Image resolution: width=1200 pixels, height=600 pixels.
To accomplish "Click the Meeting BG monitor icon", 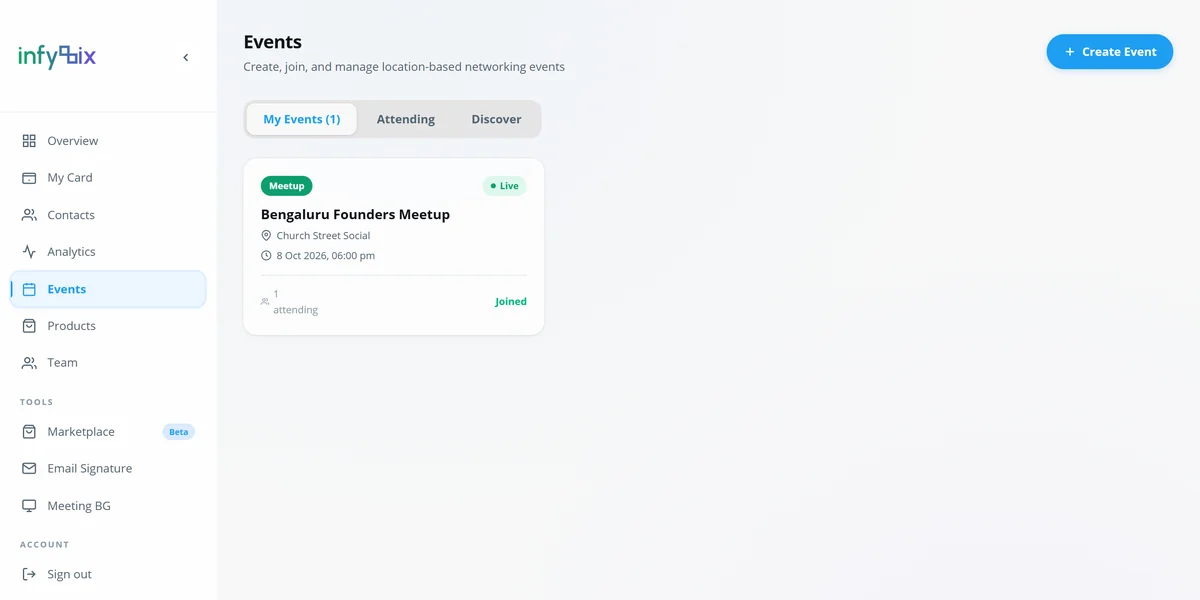I will (29, 506).
